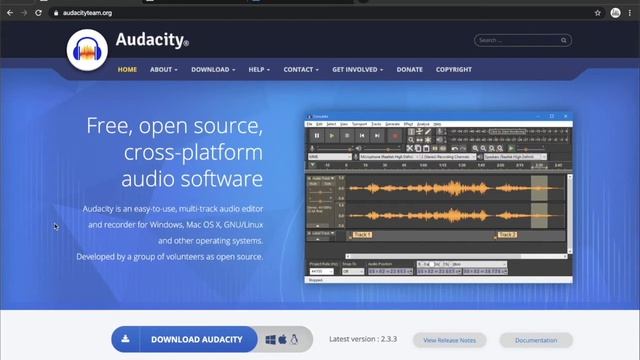Open View Release Notes
This screenshot has height=360, width=640.
[449, 340]
